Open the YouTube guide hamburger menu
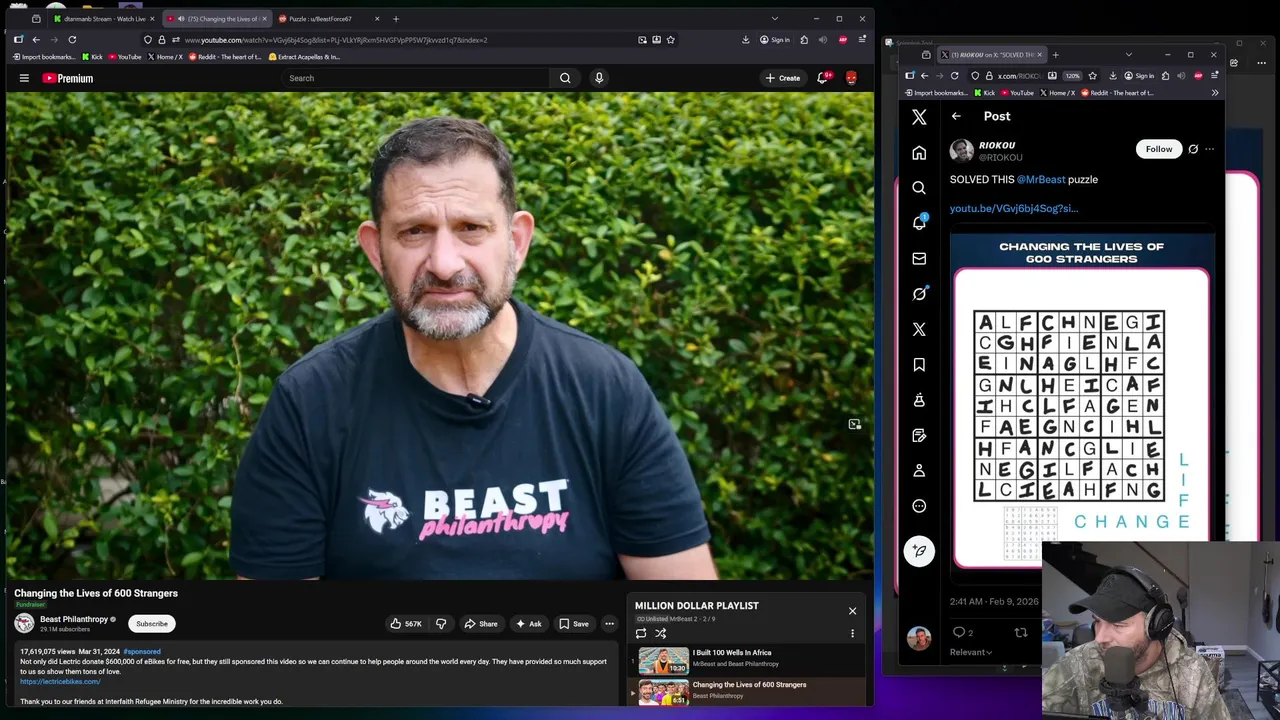1280x720 pixels. point(24,78)
